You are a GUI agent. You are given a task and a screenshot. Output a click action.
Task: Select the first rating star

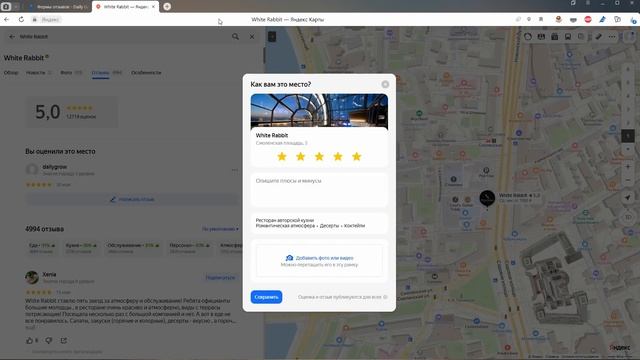point(282,156)
